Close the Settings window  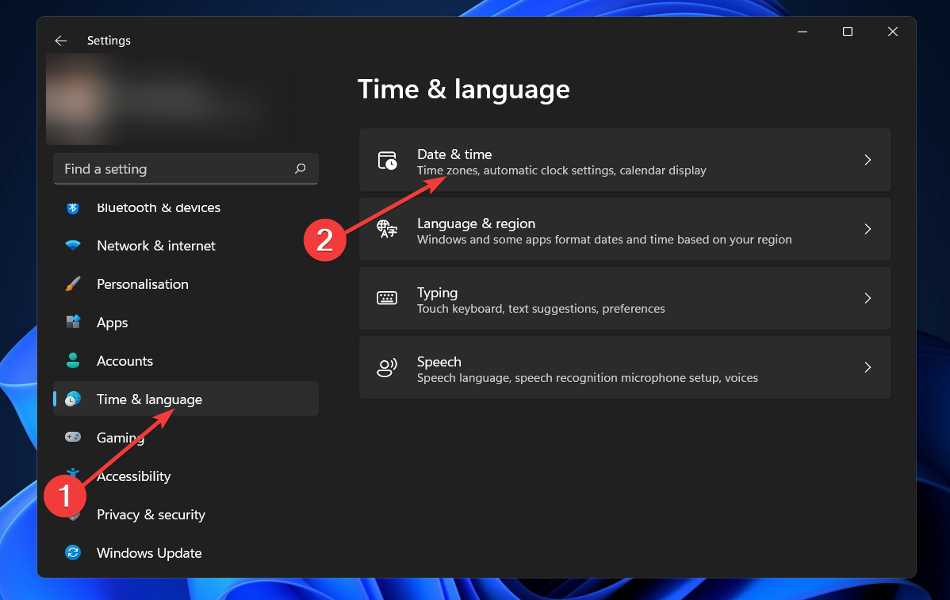coord(892,32)
